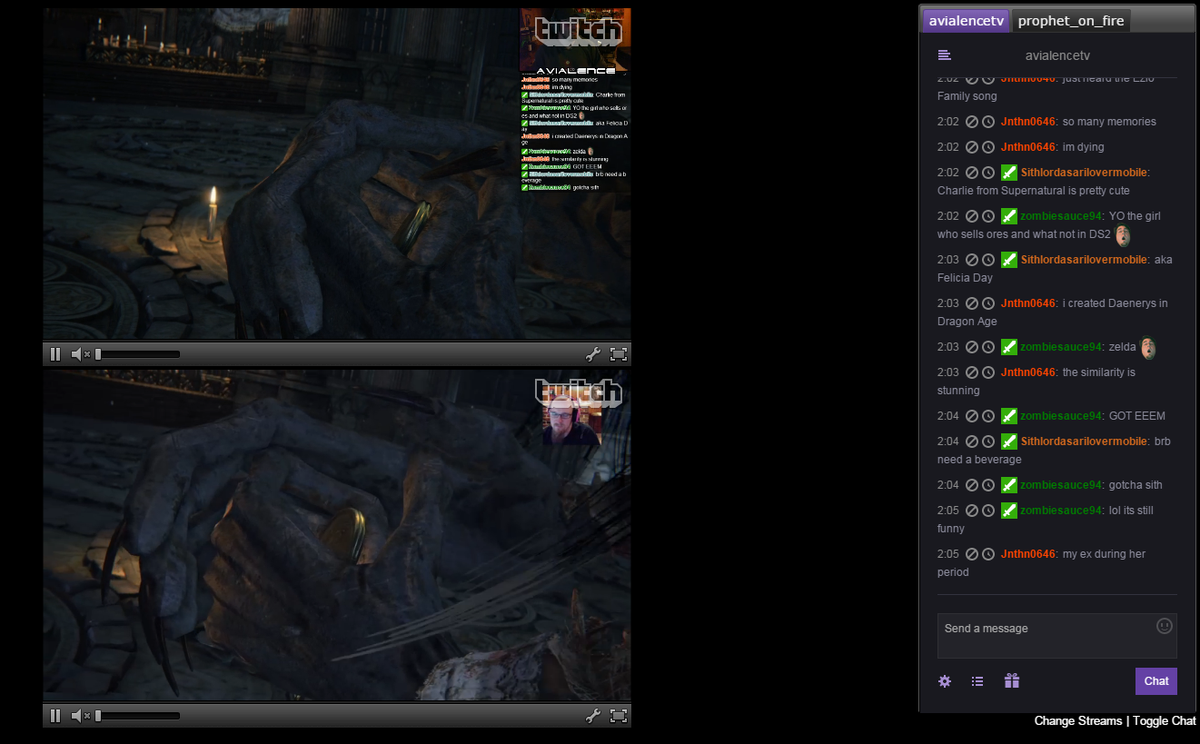Image resolution: width=1200 pixels, height=744 pixels.
Task: Click the purple Chat send button
Action: tap(1156, 681)
